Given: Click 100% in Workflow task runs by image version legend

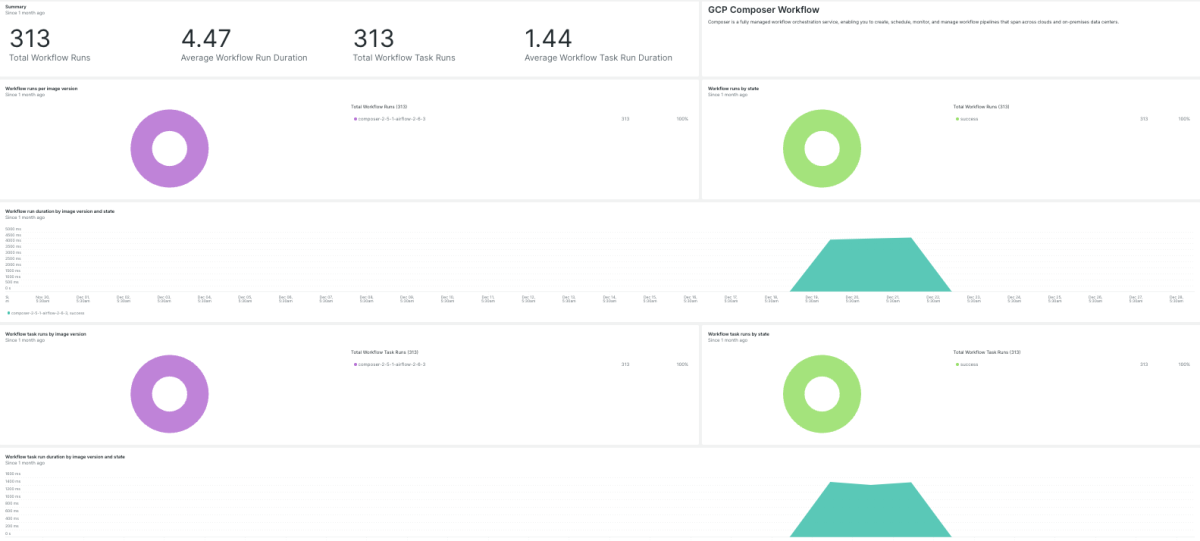Looking at the screenshot, I should 682,364.
